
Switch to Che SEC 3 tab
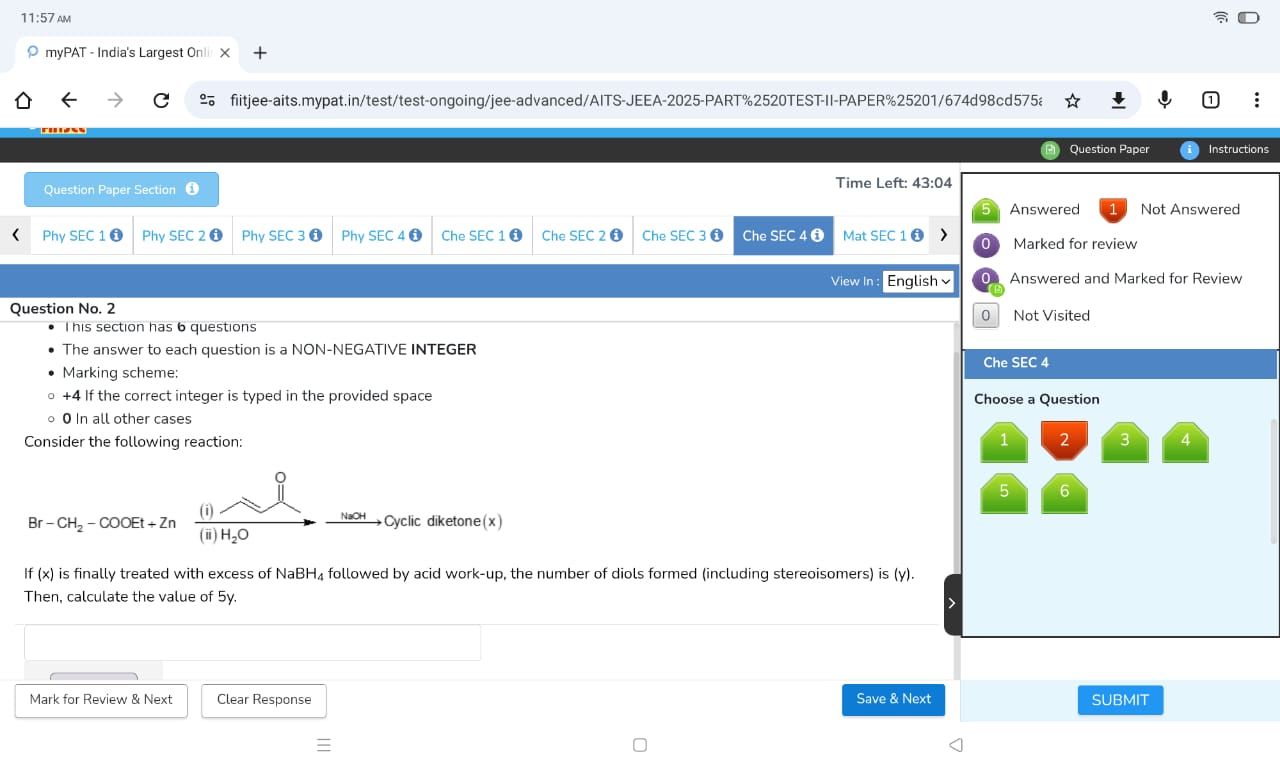[682, 235]
